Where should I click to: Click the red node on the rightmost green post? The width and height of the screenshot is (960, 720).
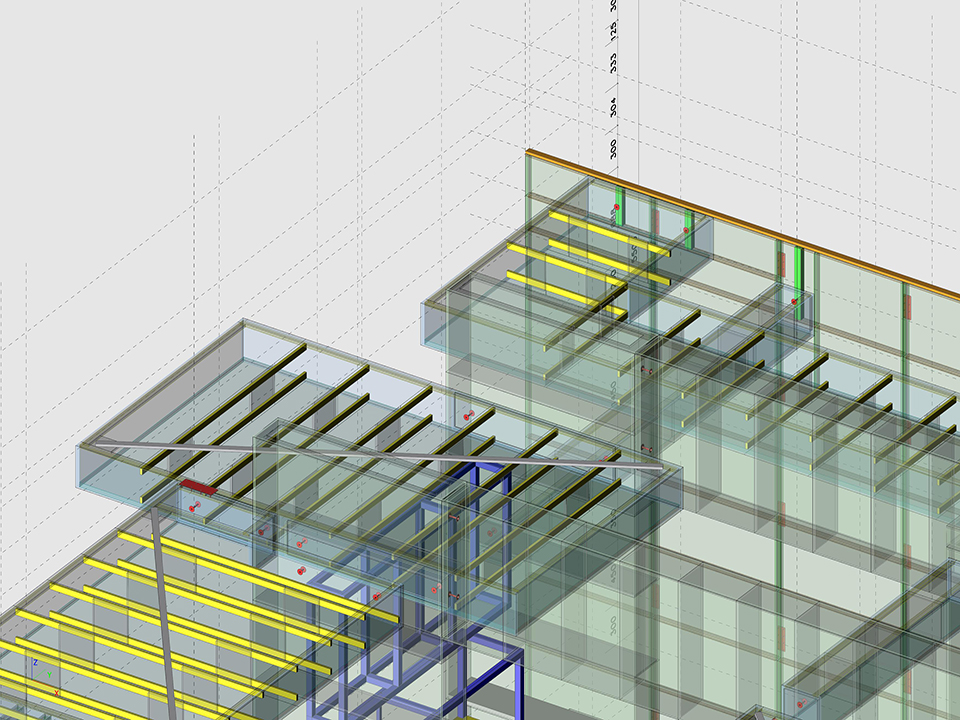pos(795,300)
